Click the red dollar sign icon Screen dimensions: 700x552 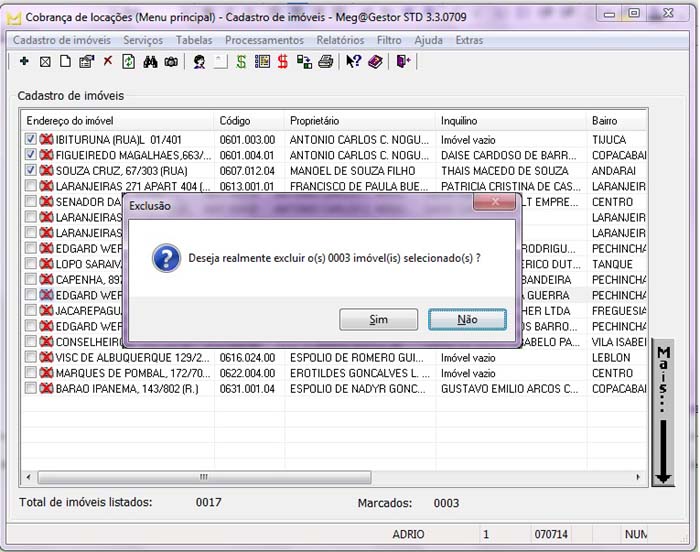pos(283,62)
